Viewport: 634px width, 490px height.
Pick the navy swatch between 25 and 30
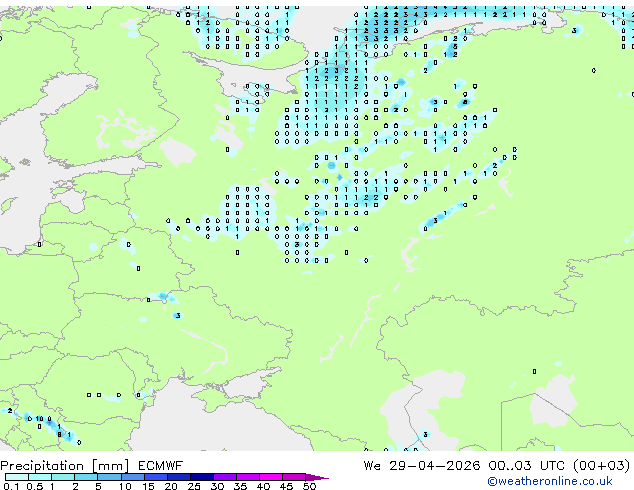[201, 477]
